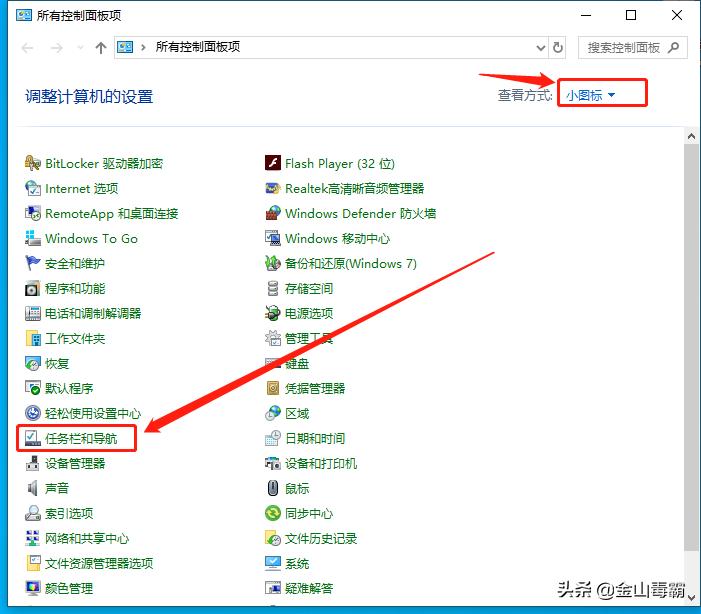
Task: Go up one folder level
Action: pyautogui.click(x=101, y=47)
